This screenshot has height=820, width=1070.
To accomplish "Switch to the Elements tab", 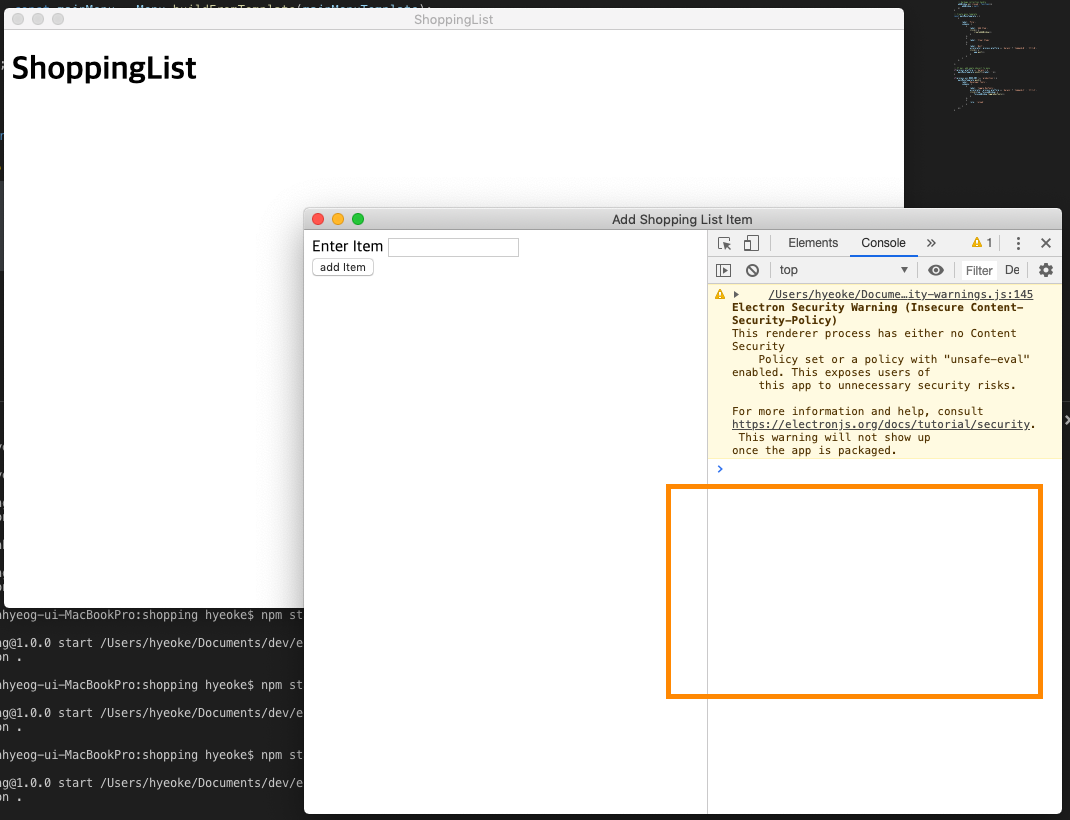I will [813, 243].
